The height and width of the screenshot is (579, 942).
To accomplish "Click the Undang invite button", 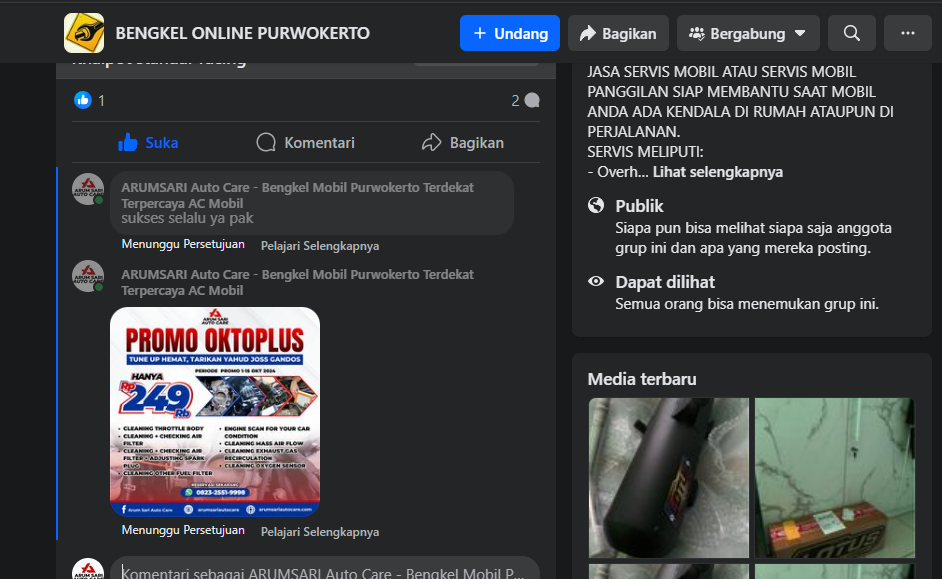I will (x=509, y=33).
